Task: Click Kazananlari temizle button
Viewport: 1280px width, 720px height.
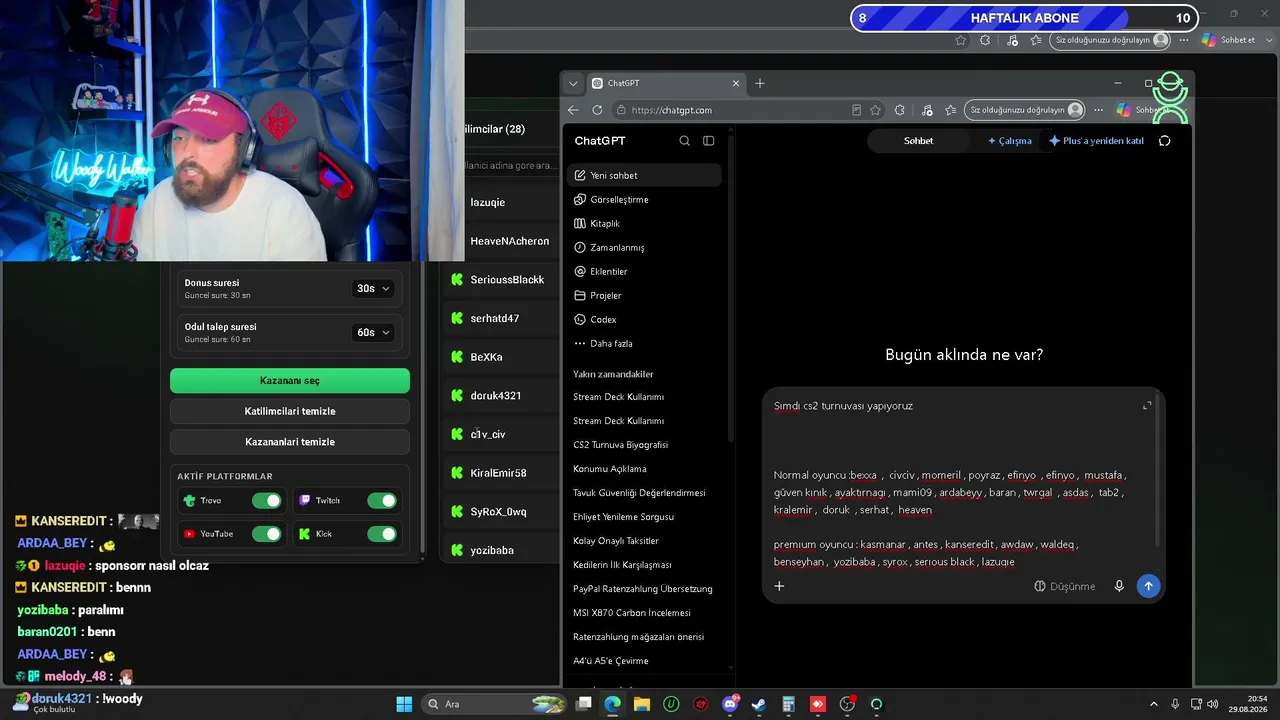Action: pyautogui.click(x=290, y=442)
